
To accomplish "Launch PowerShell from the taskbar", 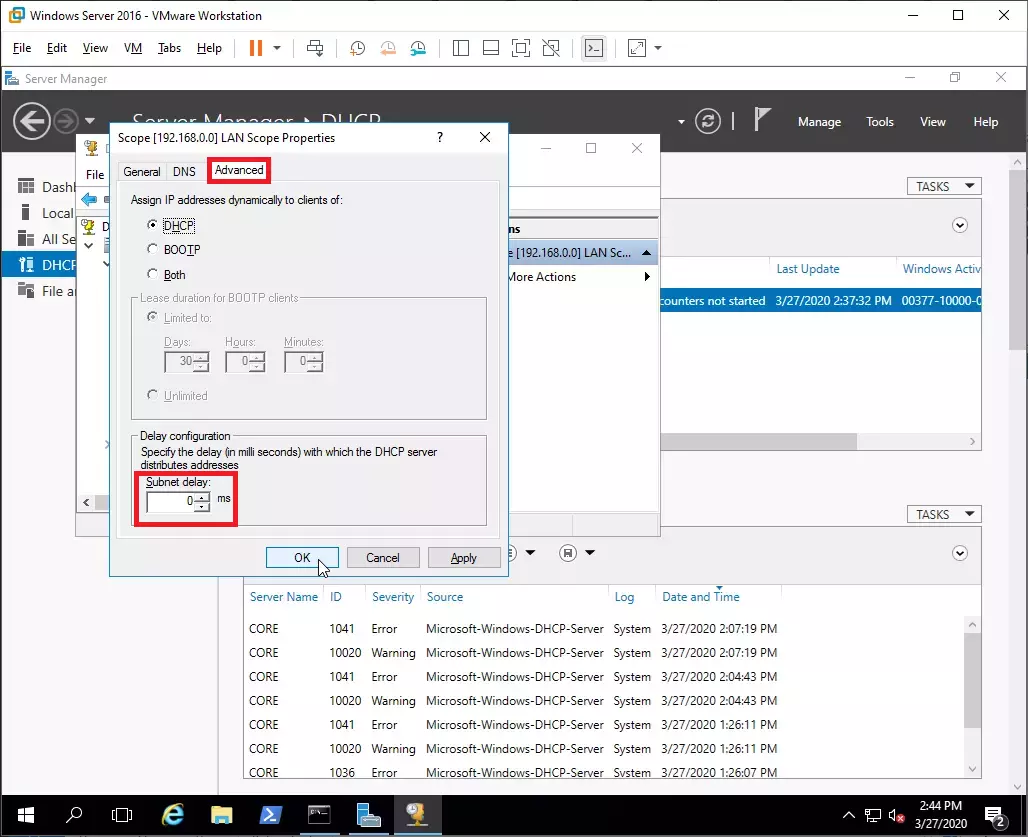I will pos(271,815).
